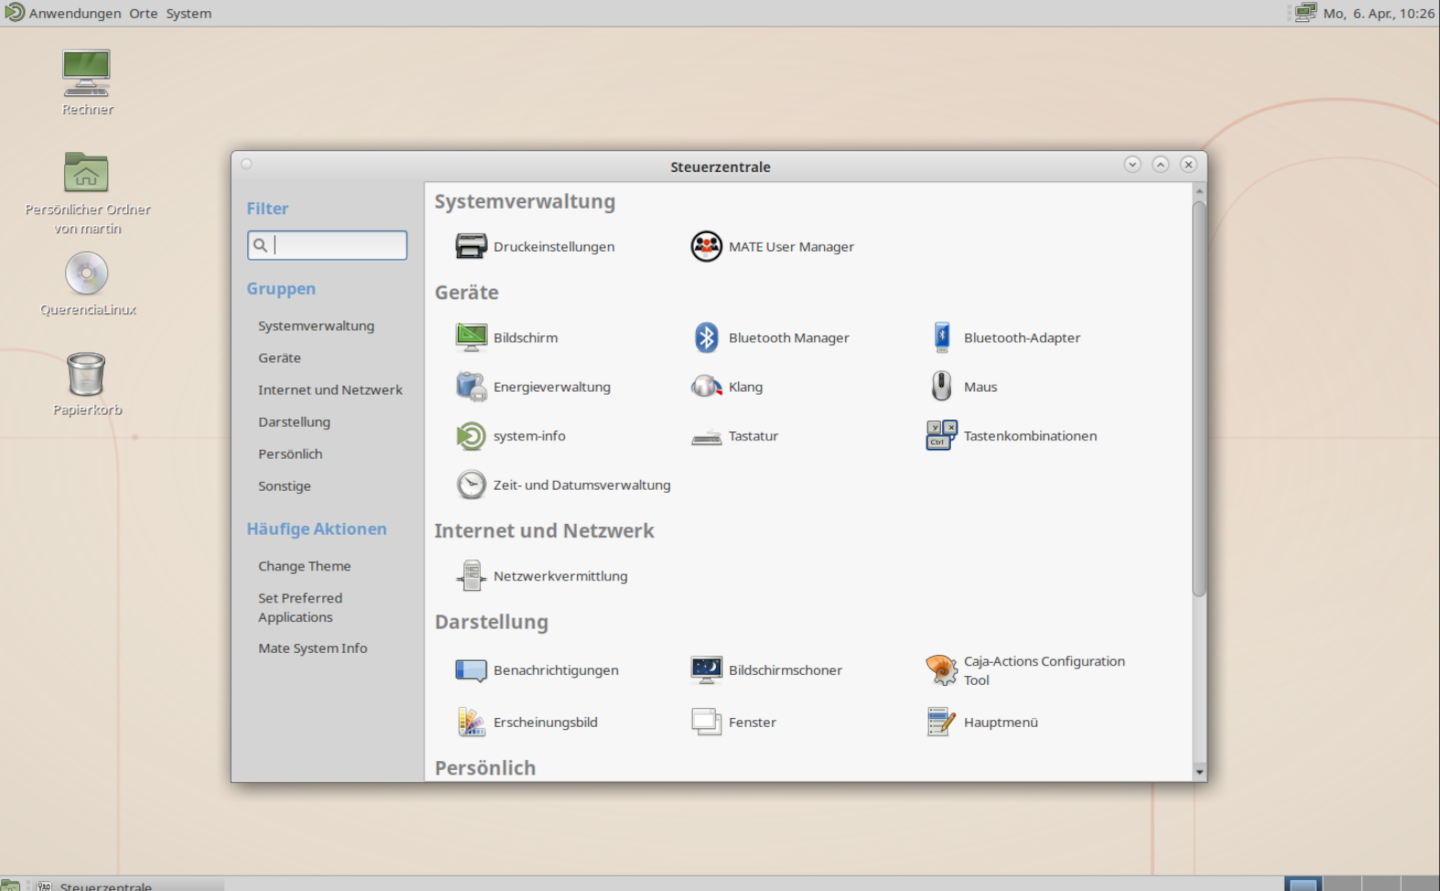1440x891 pixels.
Task: Open Tastenkombinationen keyboard shortcuts icon
Action: coord(941,436)
